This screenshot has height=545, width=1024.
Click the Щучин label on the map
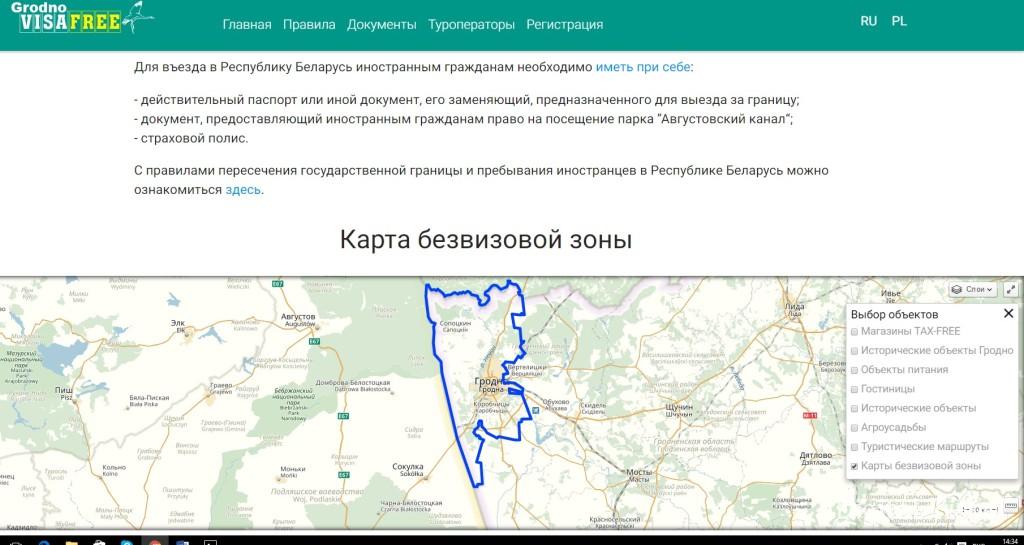tap(677, 409)
